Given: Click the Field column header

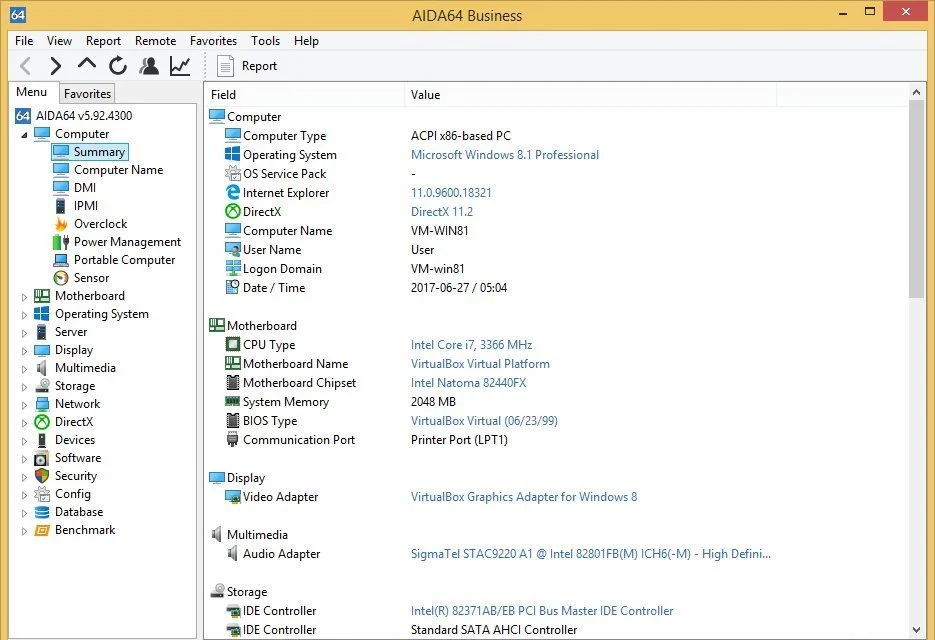Looking at the screenshot, I should tap(305, 95).
